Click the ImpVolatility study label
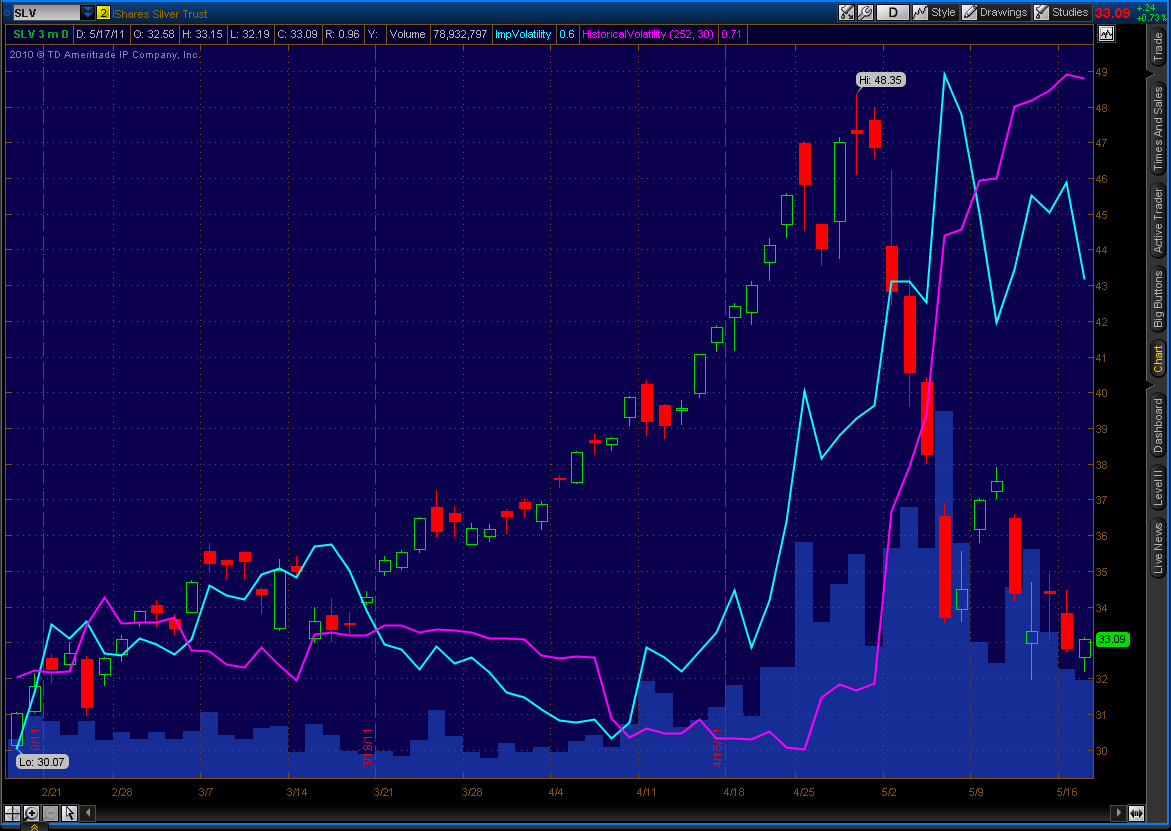 coord(523,34)
